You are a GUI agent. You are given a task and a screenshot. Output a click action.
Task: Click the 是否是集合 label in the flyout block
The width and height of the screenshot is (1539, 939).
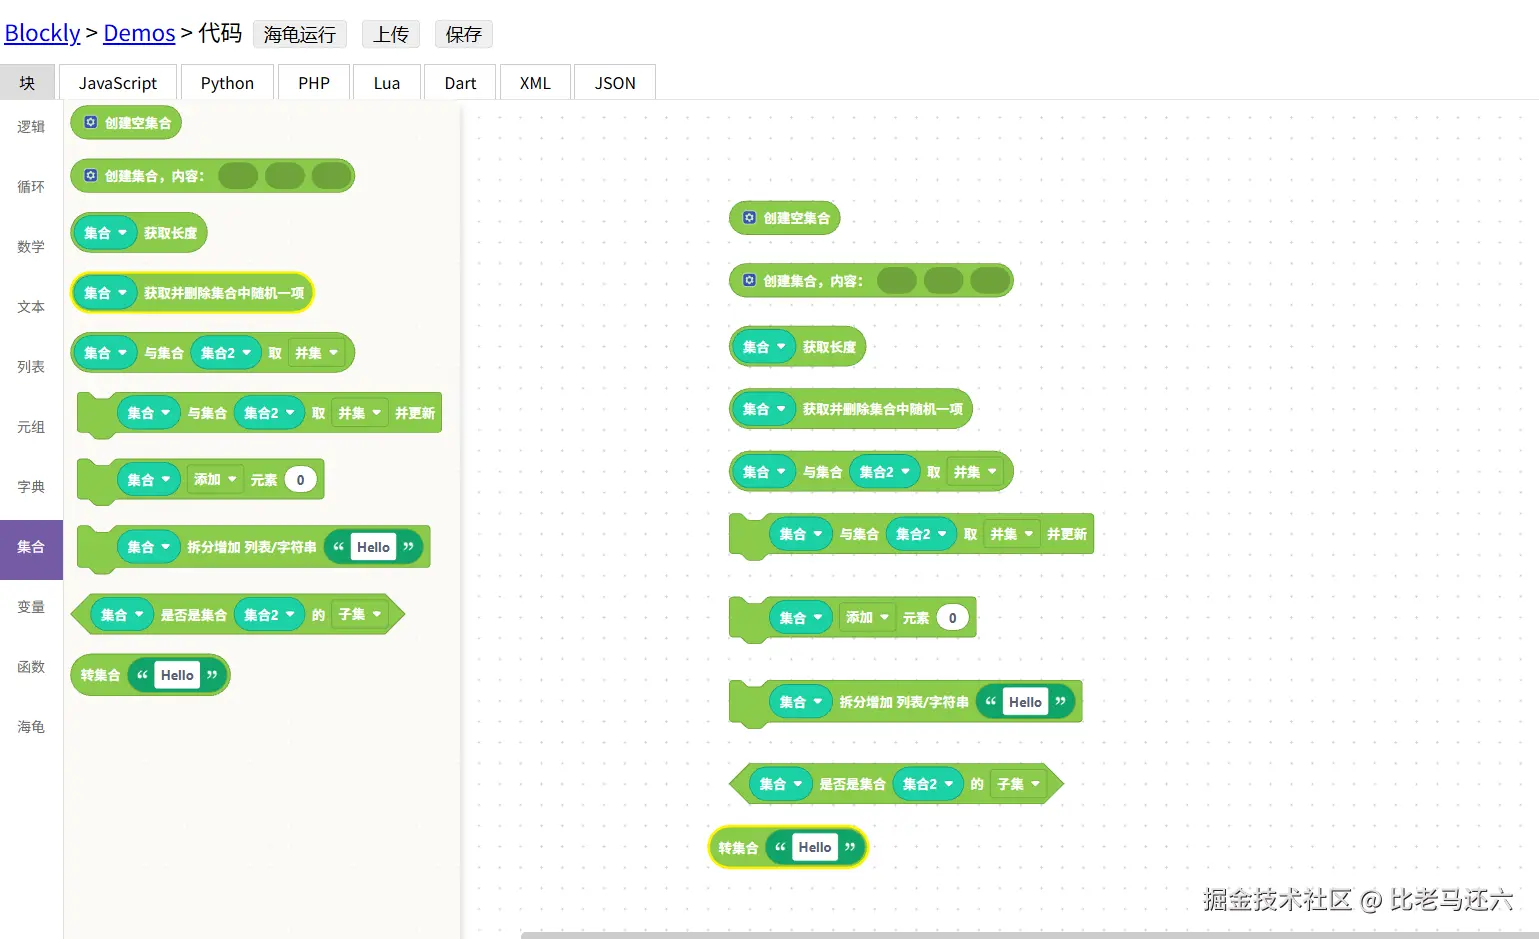tap(194, 615)
